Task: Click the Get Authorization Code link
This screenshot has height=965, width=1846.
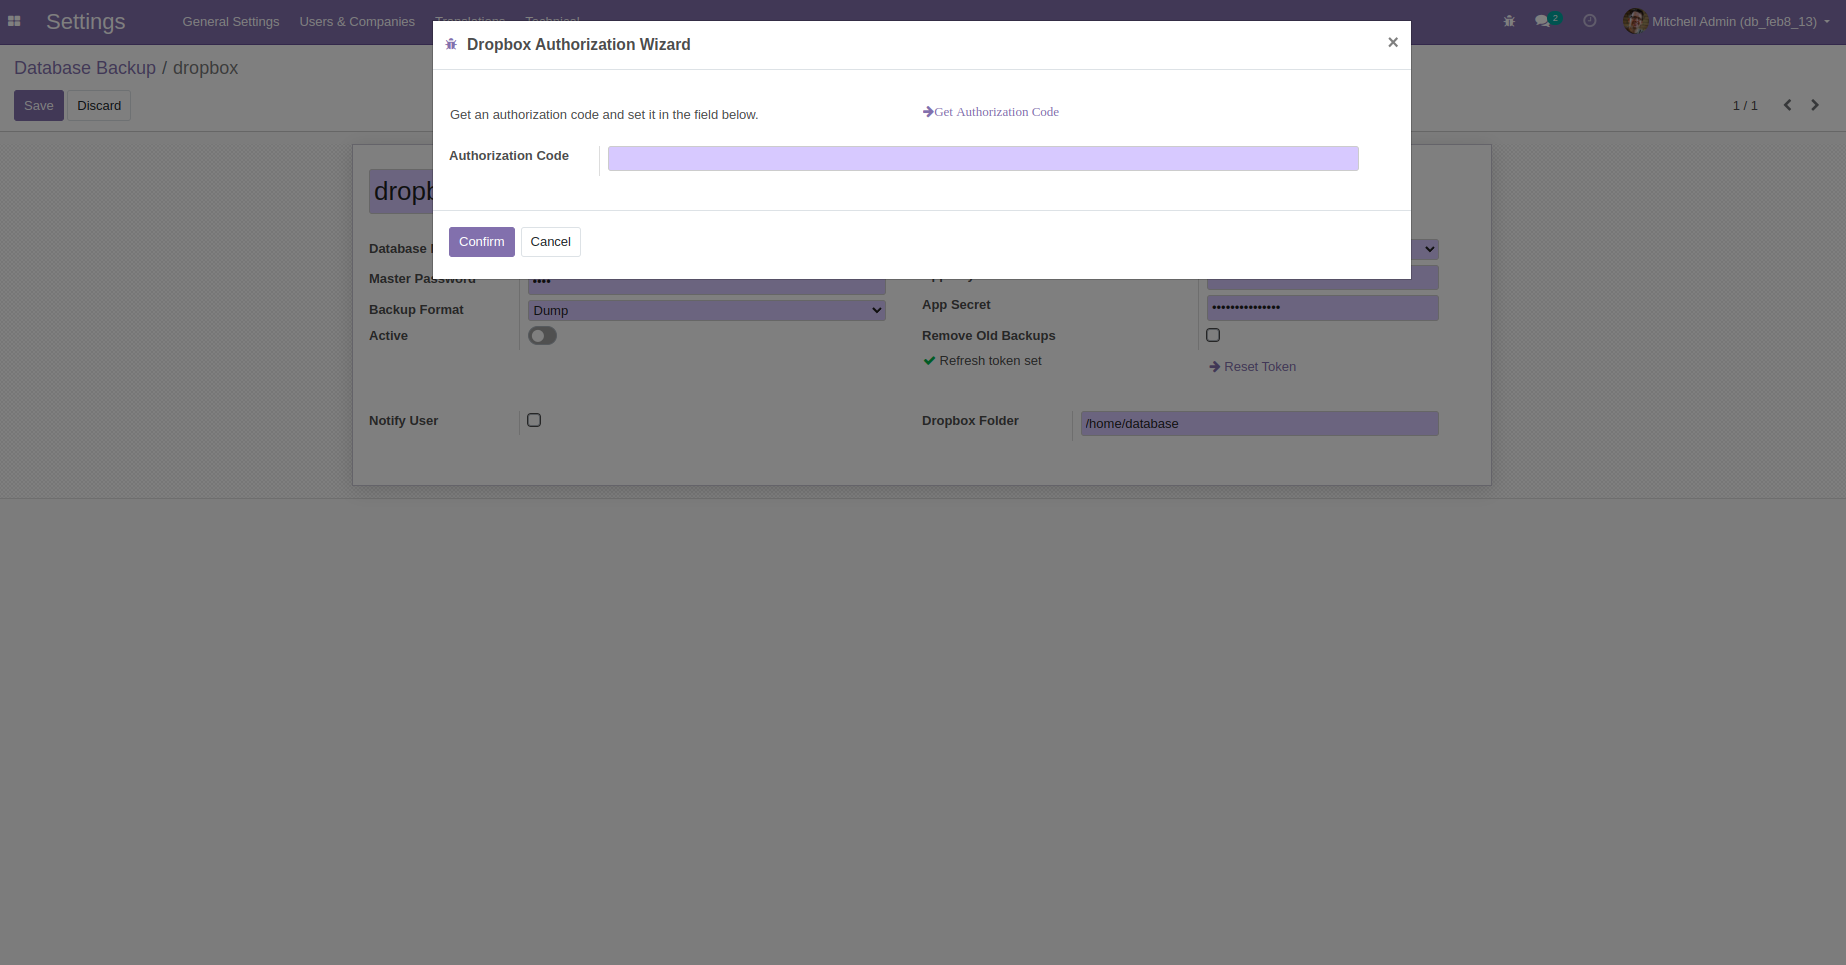Action: (991, 112)
